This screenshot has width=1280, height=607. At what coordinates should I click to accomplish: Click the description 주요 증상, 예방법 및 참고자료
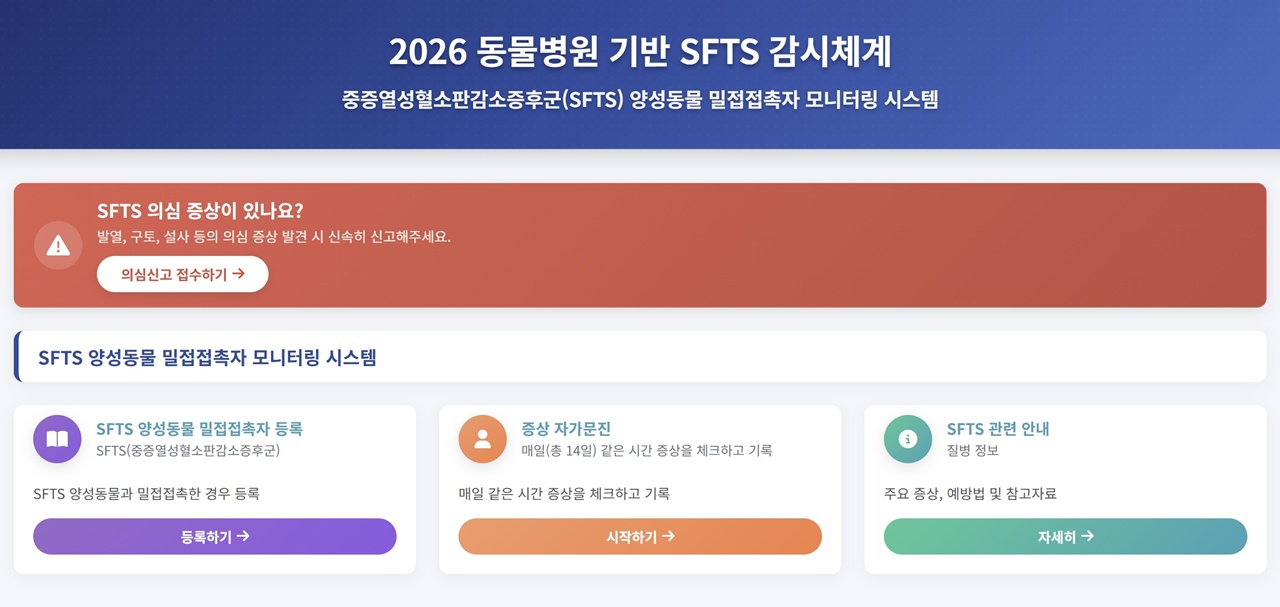[970, 493]
